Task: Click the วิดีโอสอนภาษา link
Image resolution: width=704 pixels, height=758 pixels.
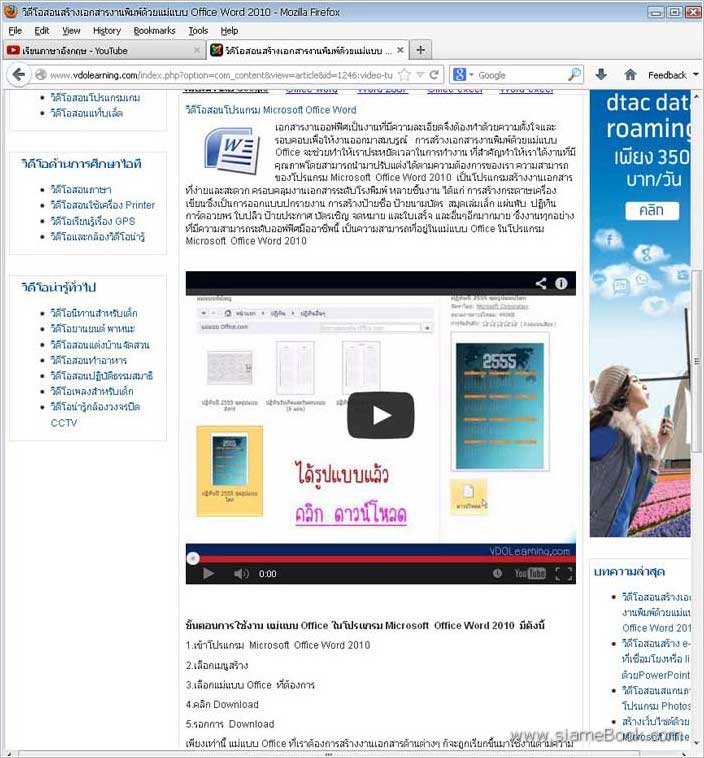Action: [x=81, y=190]
